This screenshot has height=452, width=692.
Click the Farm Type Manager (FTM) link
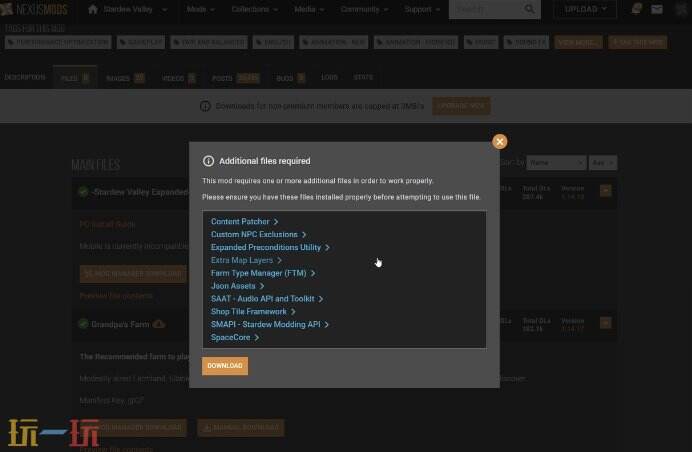pyautogui.click(x=259, y=273)
